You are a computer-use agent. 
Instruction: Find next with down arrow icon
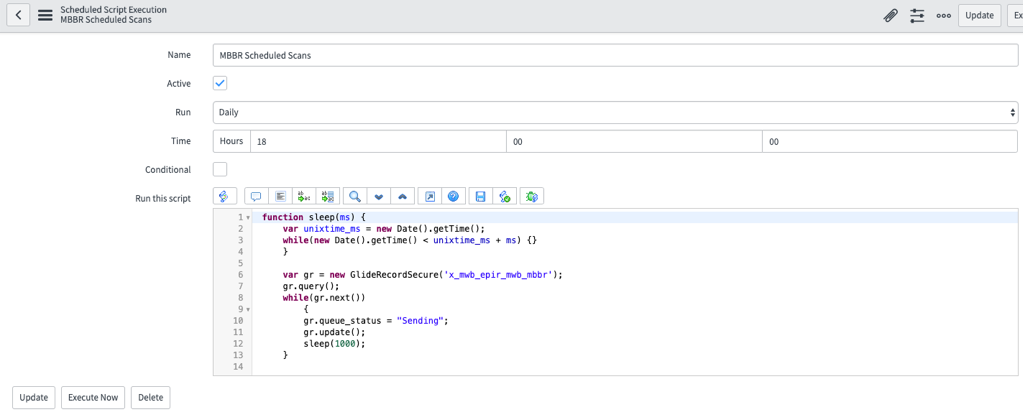point(378,196)
